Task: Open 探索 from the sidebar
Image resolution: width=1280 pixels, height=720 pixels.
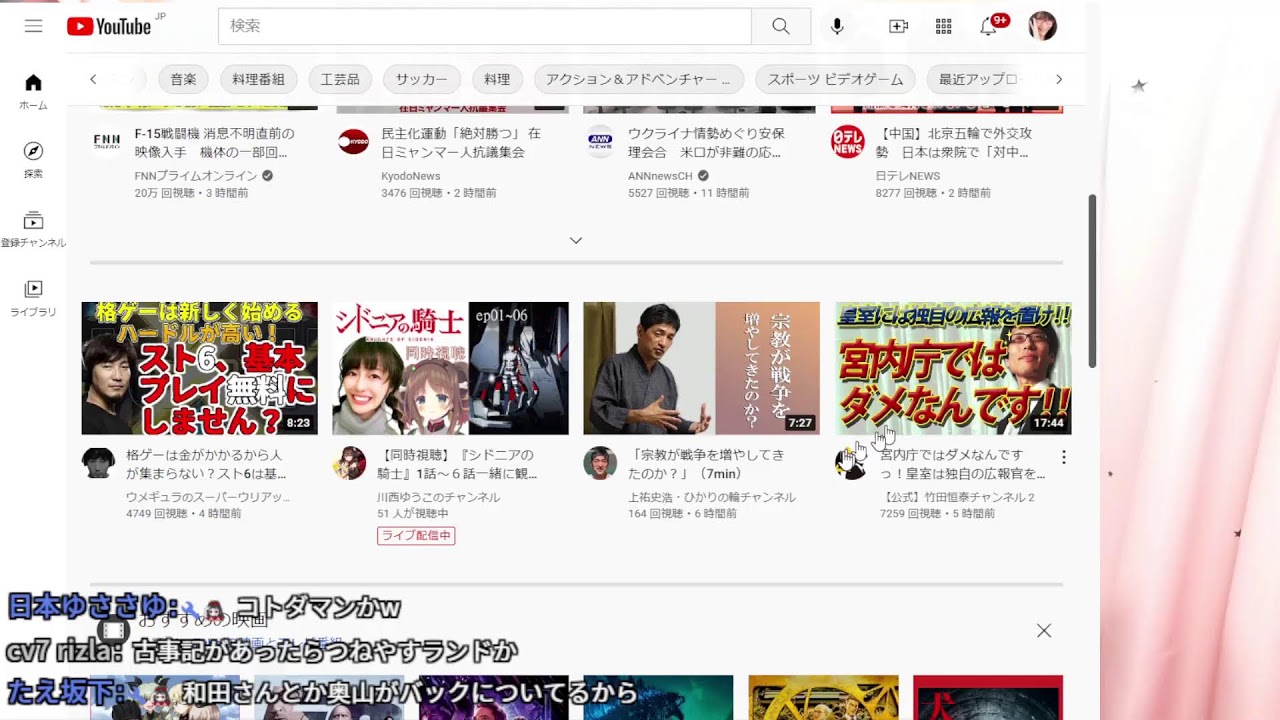Action: click(33, 158)
